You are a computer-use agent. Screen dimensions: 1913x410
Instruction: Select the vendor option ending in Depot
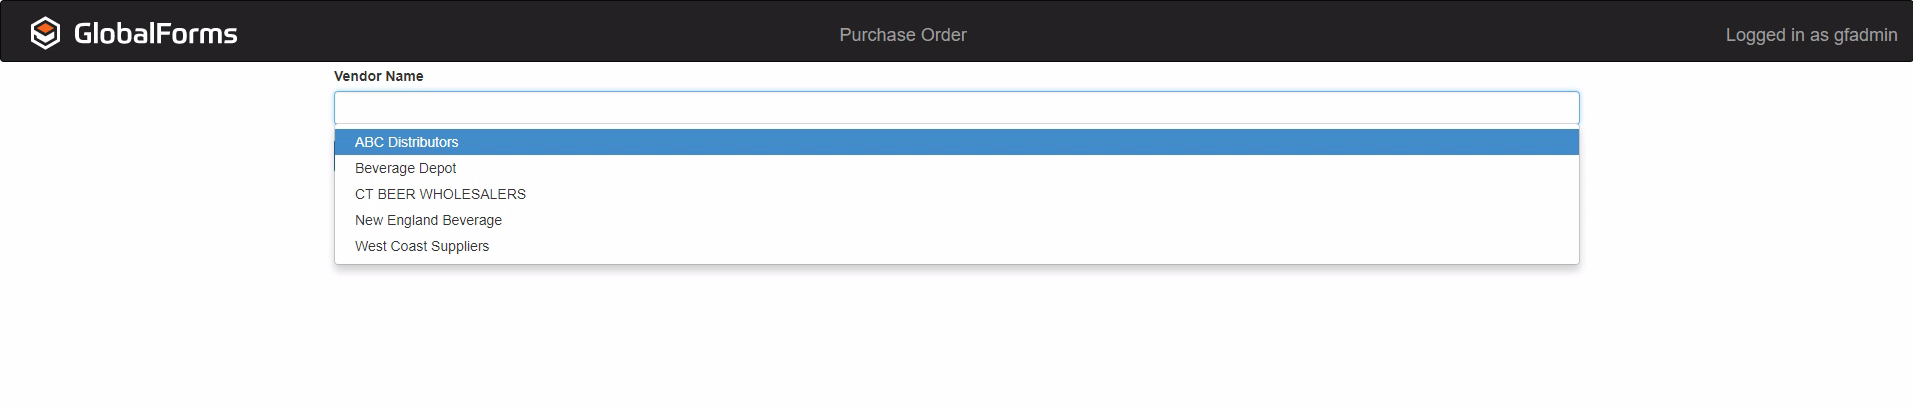tap(405, 168)
